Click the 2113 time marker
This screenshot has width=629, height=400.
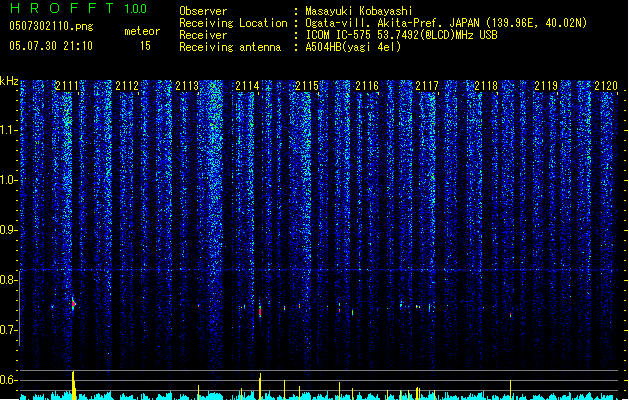coord(187,86)
